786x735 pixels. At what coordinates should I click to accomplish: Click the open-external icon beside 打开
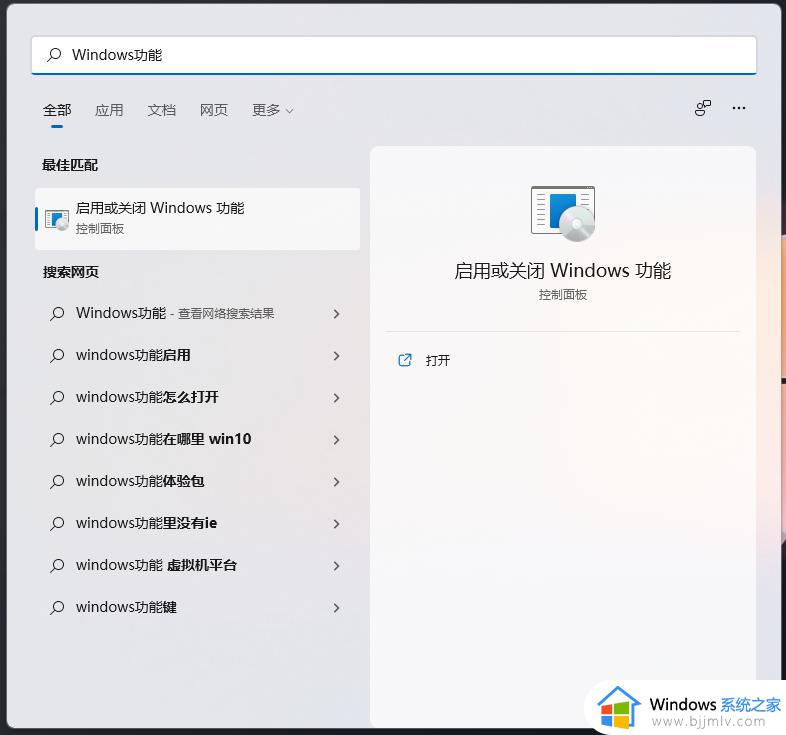click(x=405, y=360)
